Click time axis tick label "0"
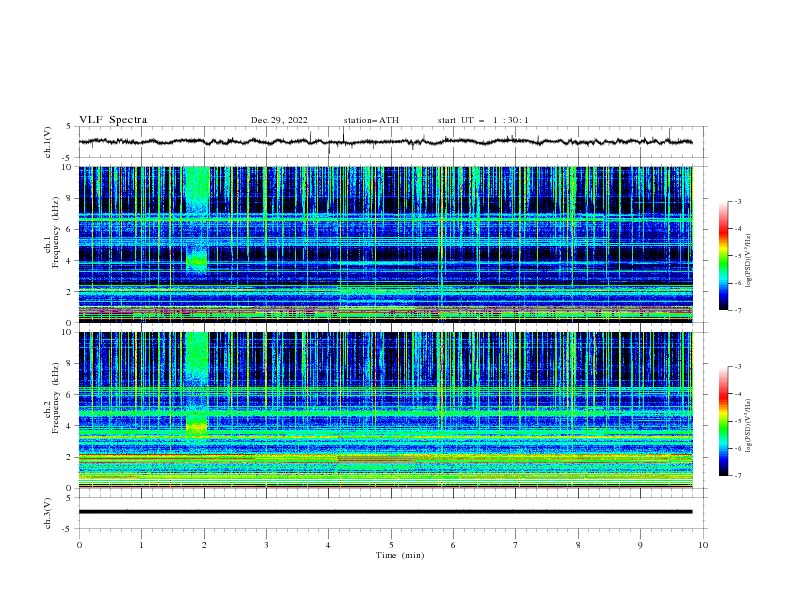This screenshot has height=612, width=792. click(x=79, y=545)
